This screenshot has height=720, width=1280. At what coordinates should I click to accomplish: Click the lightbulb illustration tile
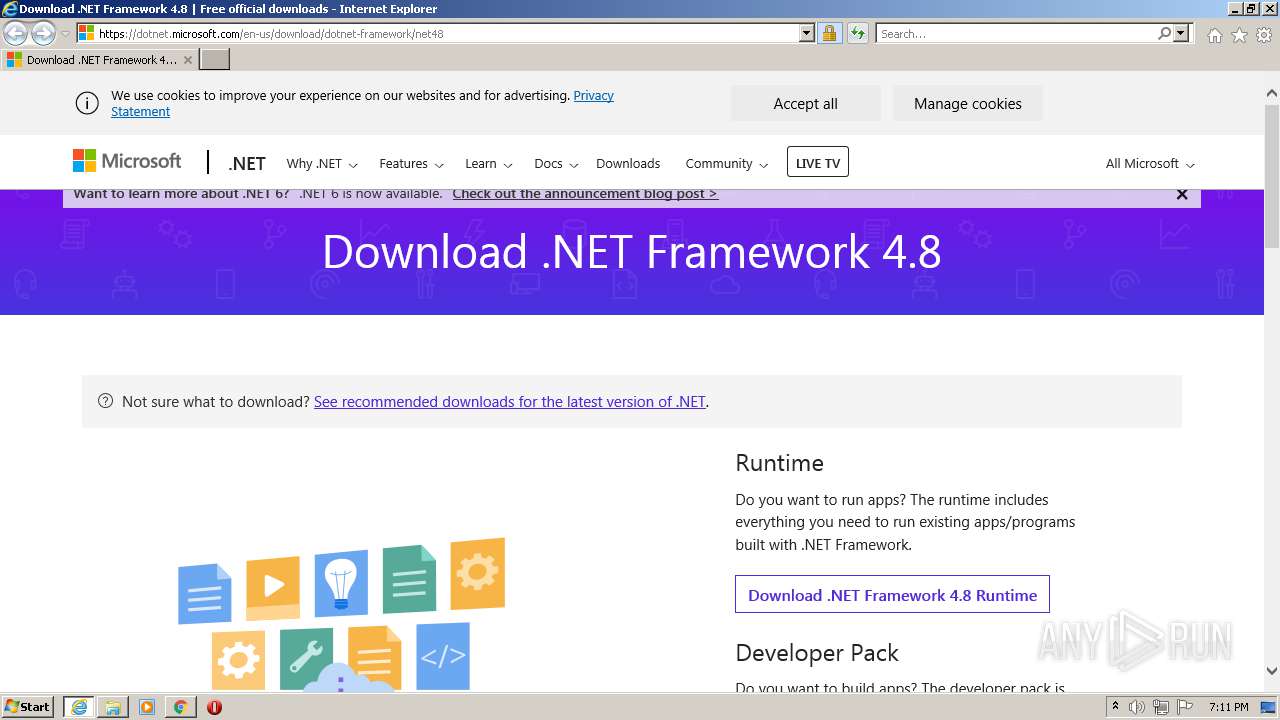coord(341,583)
